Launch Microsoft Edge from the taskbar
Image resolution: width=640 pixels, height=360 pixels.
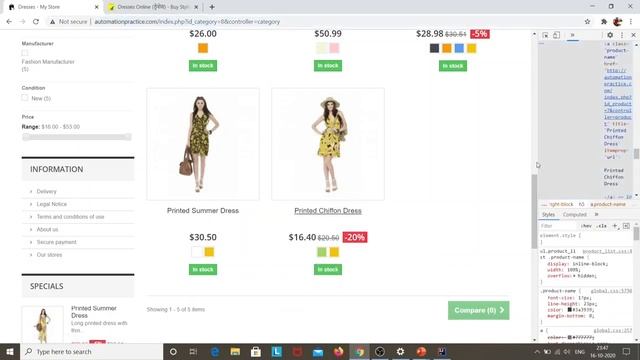tap(215, 351)
